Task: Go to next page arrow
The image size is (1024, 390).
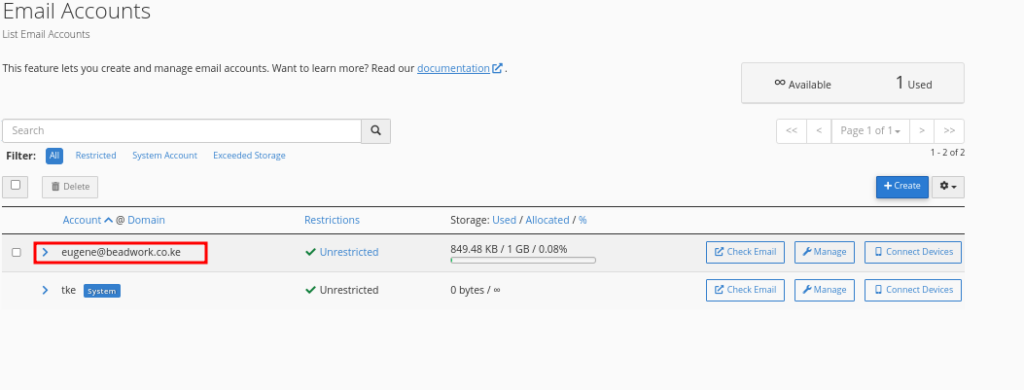Action: [x=921, y=131]
